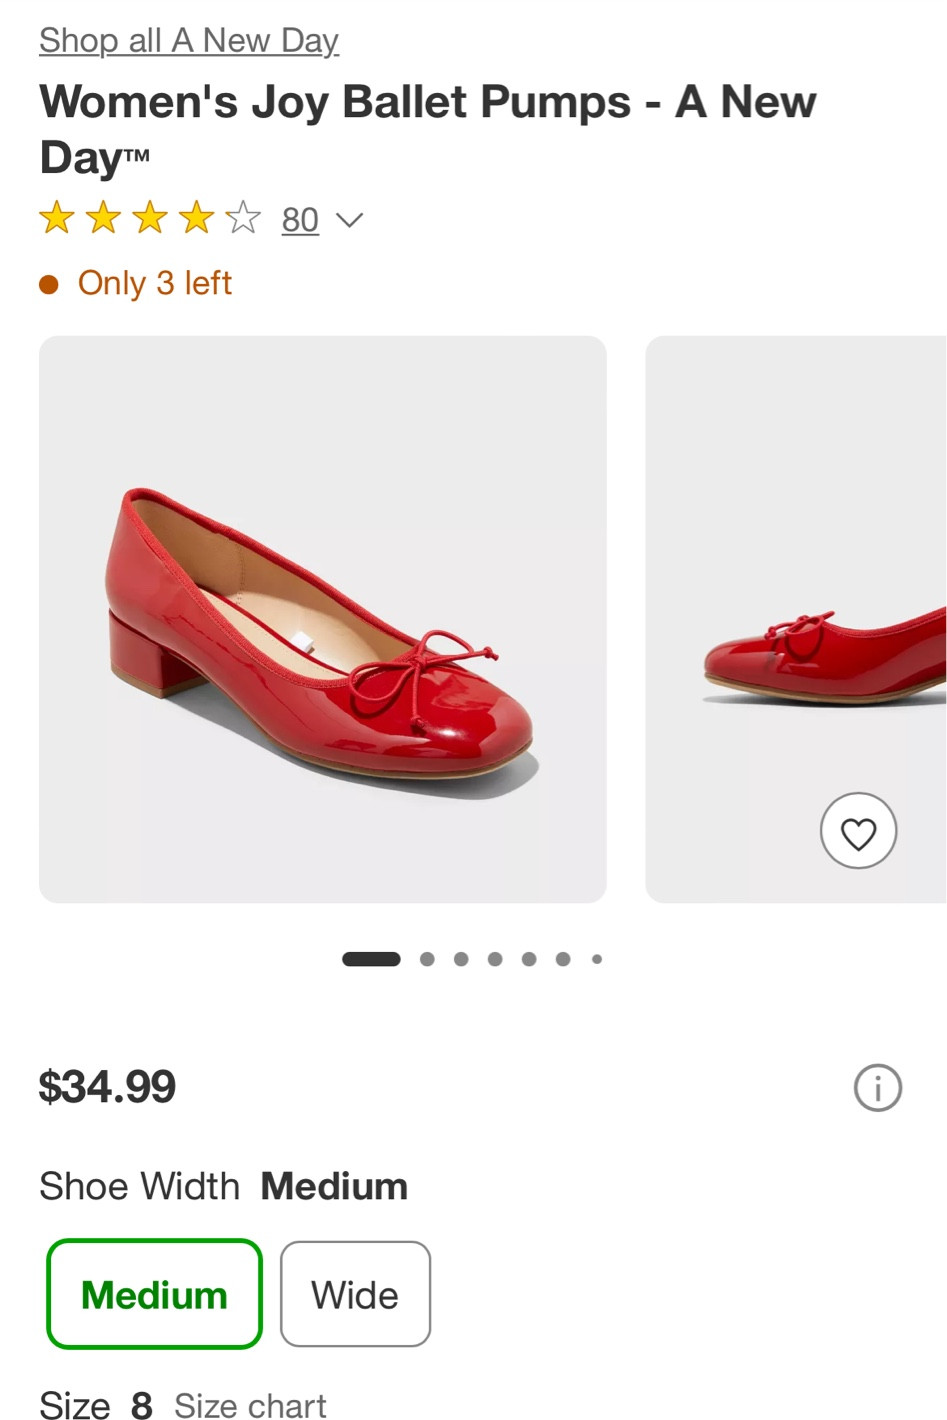Screen dimensions: 947x1420
Task: Click the third carousel progress dot
Action: (x=461, y=958)
